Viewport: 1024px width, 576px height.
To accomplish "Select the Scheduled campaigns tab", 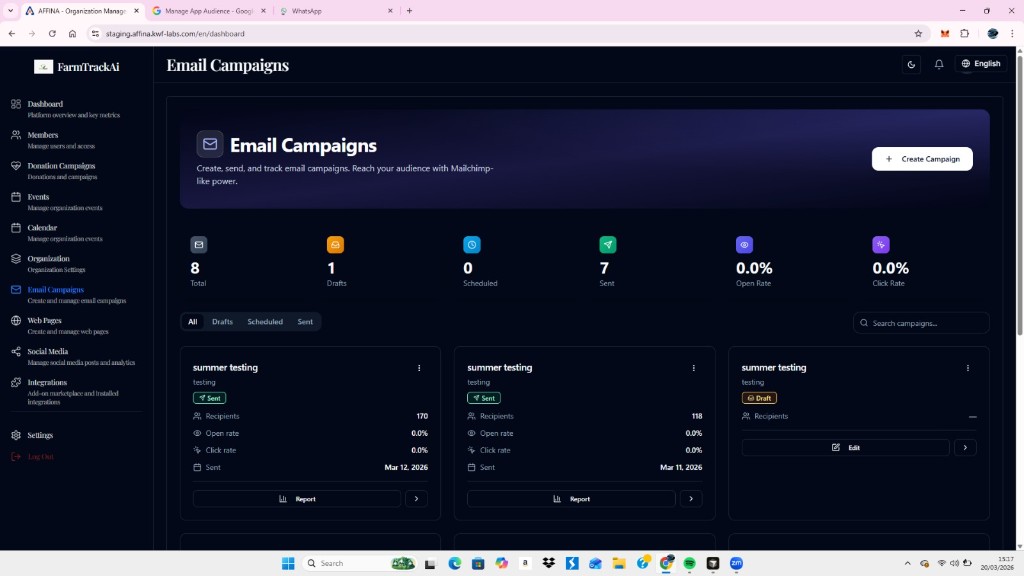I will coord(265,321).
